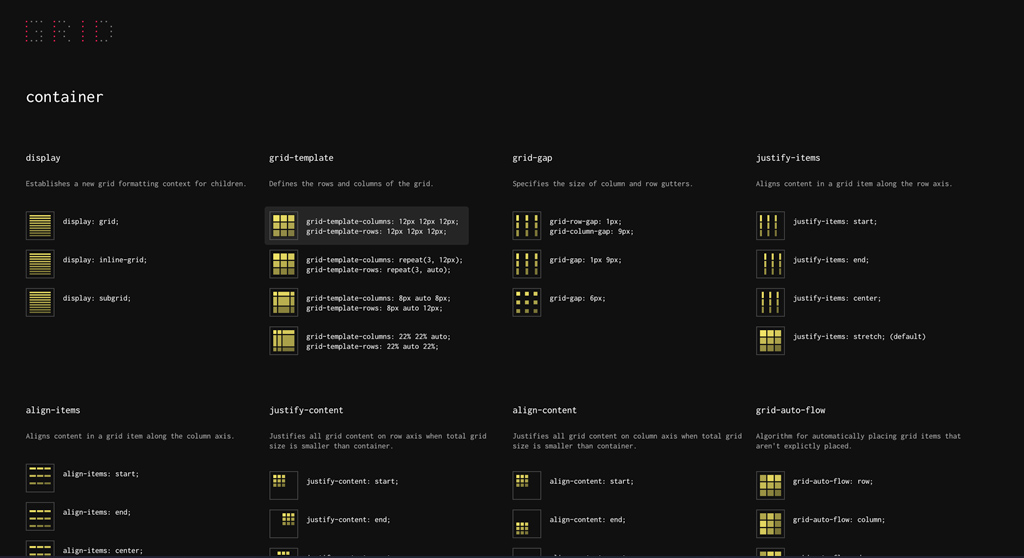Click the GRID logo at top left
The image size is (1024, 558).
[x=68, y=31]
